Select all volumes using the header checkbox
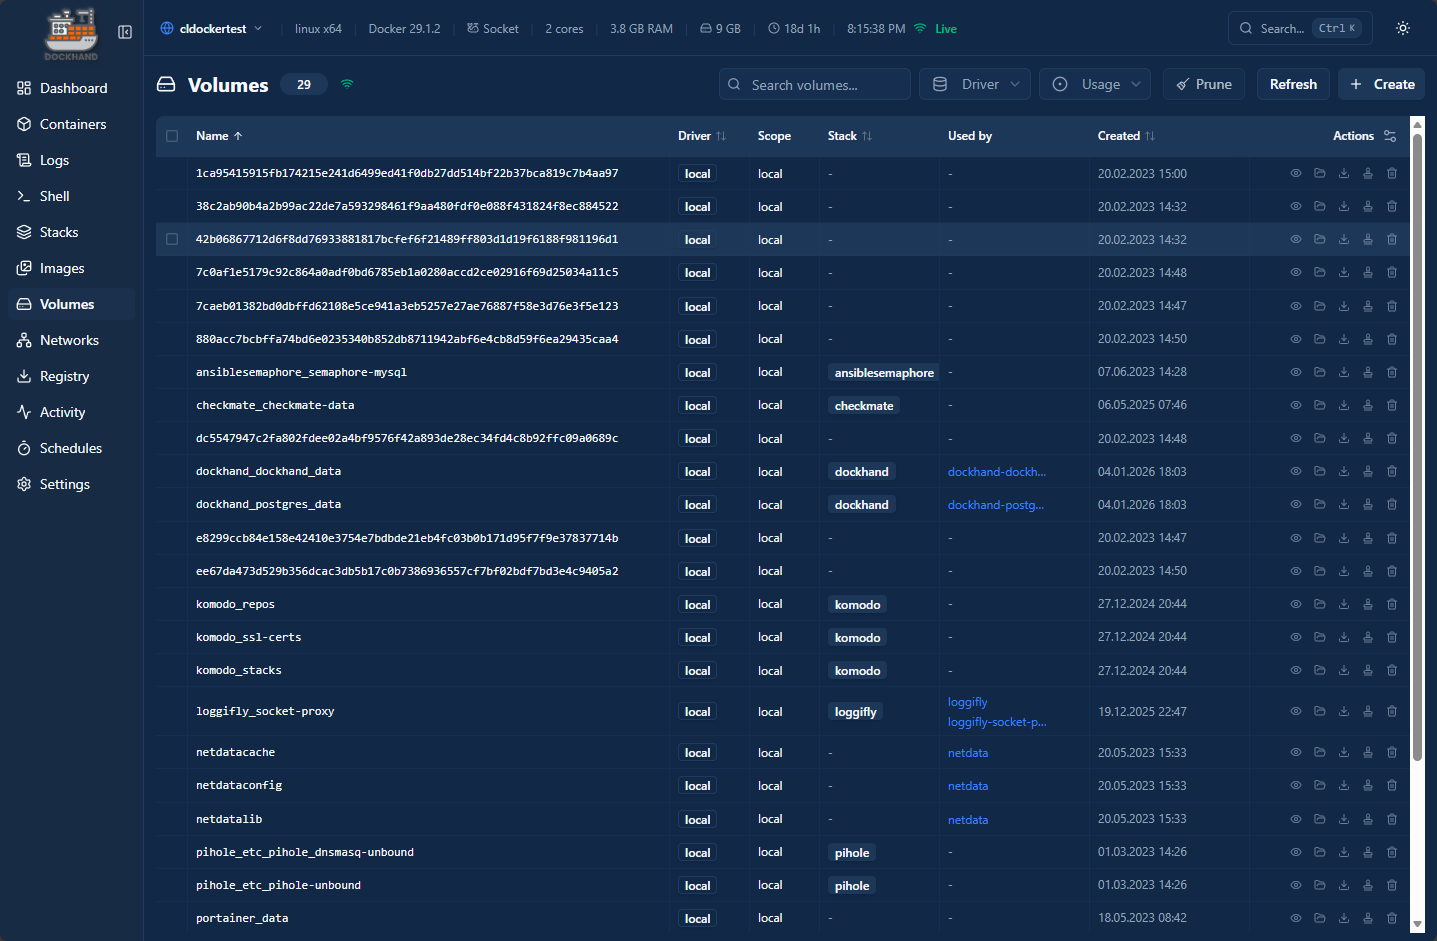1437x941 pixels. (171, 136)
